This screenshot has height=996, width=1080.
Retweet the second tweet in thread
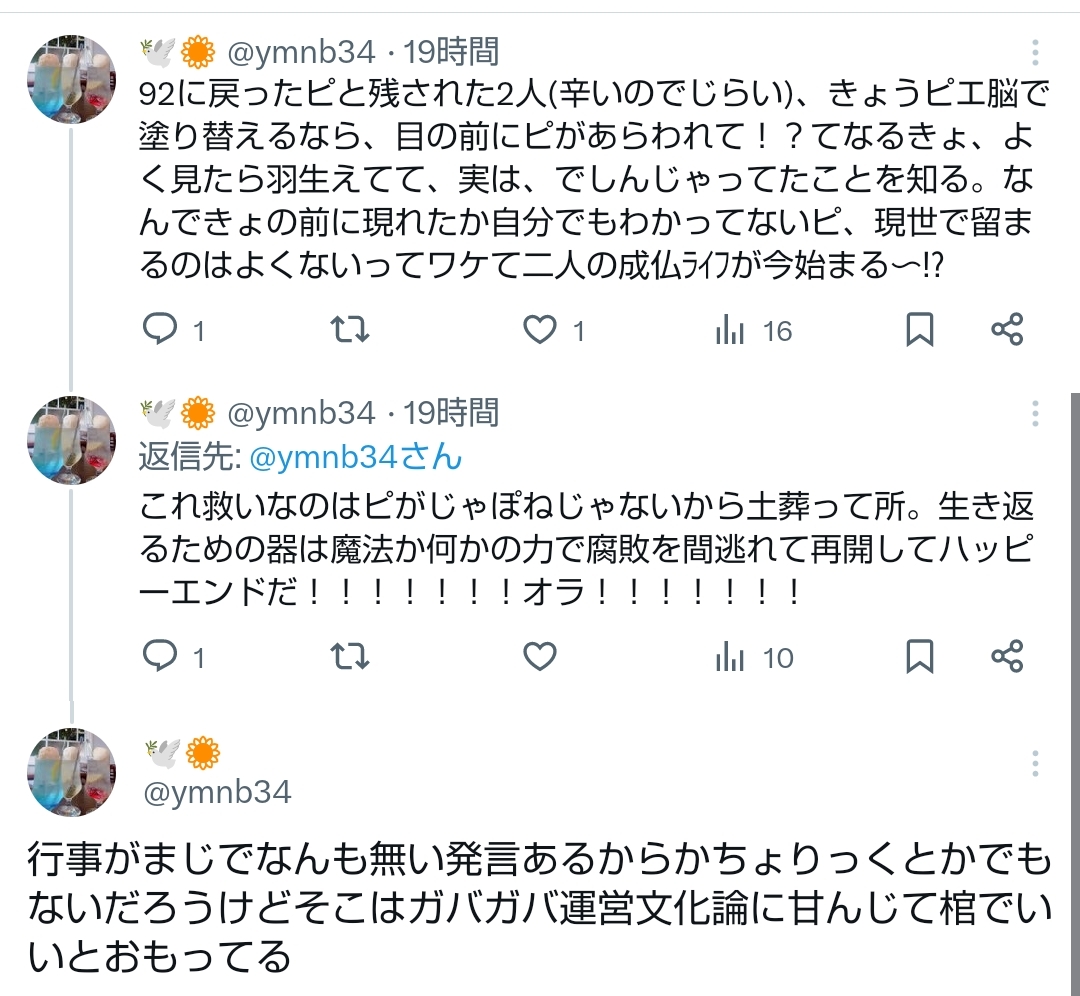[349, 656]
